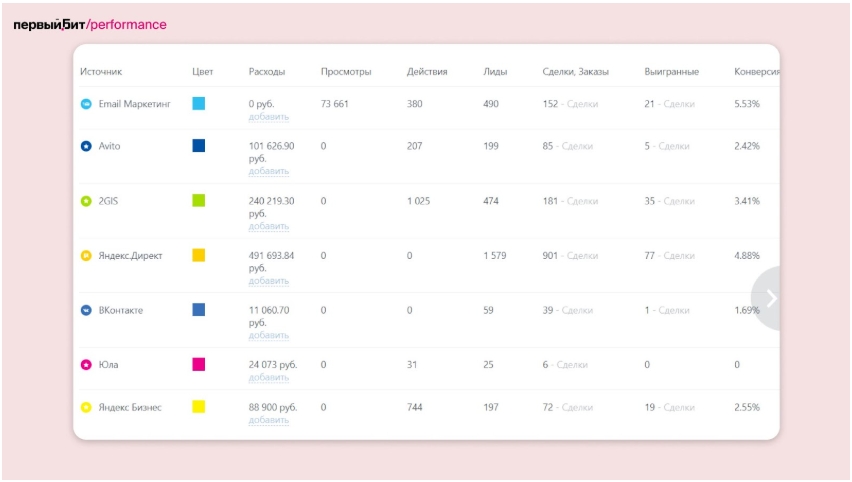Image resolution: width=852 pixels, height=482 pixels.
Task: Click the Просмотры value 73 661
Action: tap(334, 104)
